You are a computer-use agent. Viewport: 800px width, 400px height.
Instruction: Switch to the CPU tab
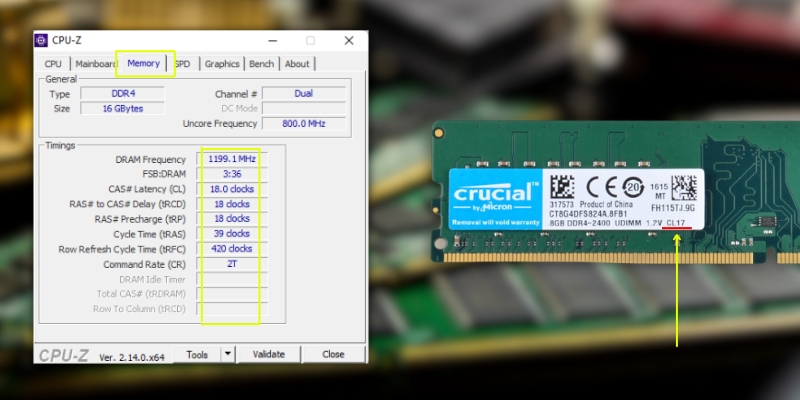[x=53, y=64]
